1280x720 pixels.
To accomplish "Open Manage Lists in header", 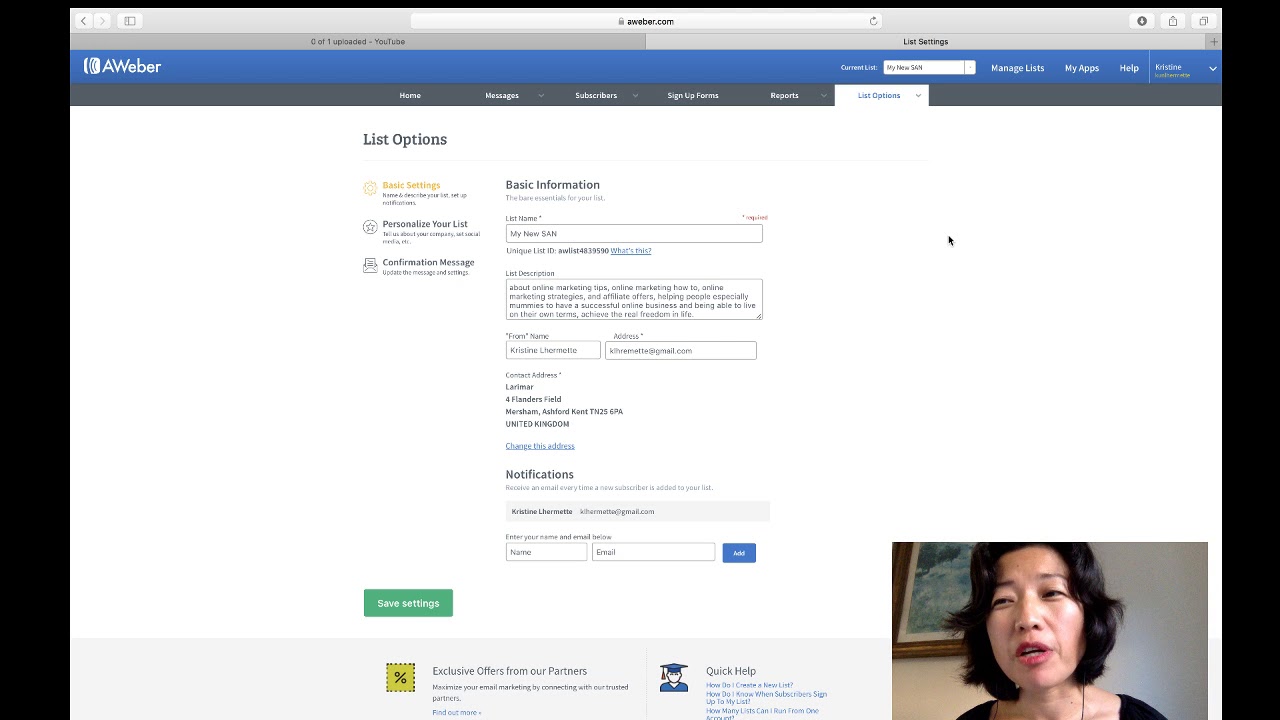I will point(1017,68).
